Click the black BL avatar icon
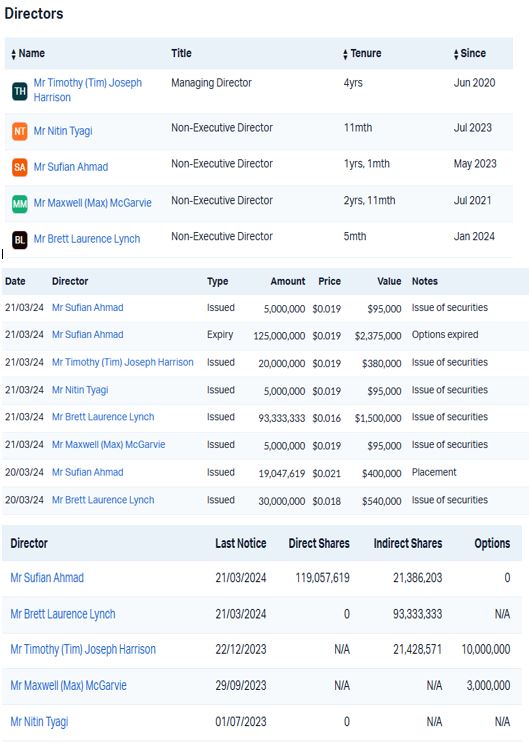The width and height of the screenshot is (529, 753). (20, 240)
